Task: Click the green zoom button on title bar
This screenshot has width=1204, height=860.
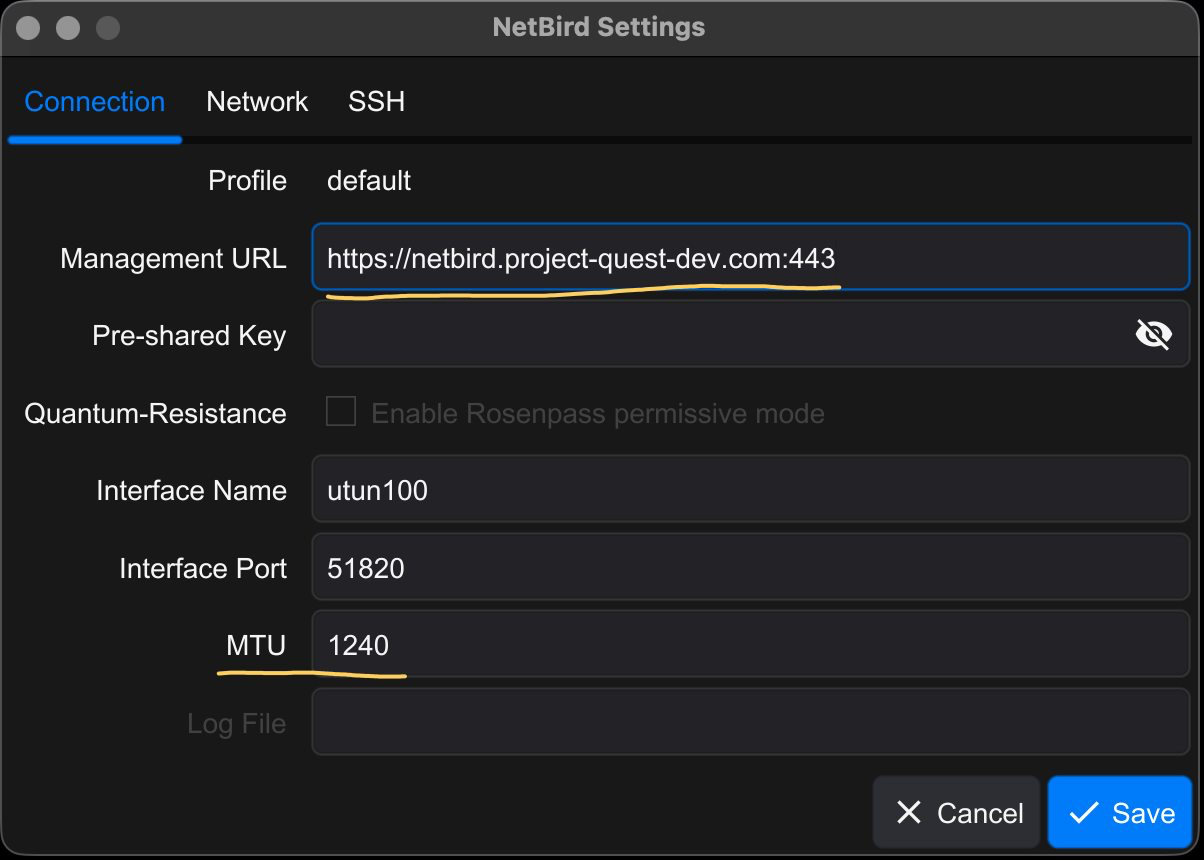Action: click(x=106, y=27)
